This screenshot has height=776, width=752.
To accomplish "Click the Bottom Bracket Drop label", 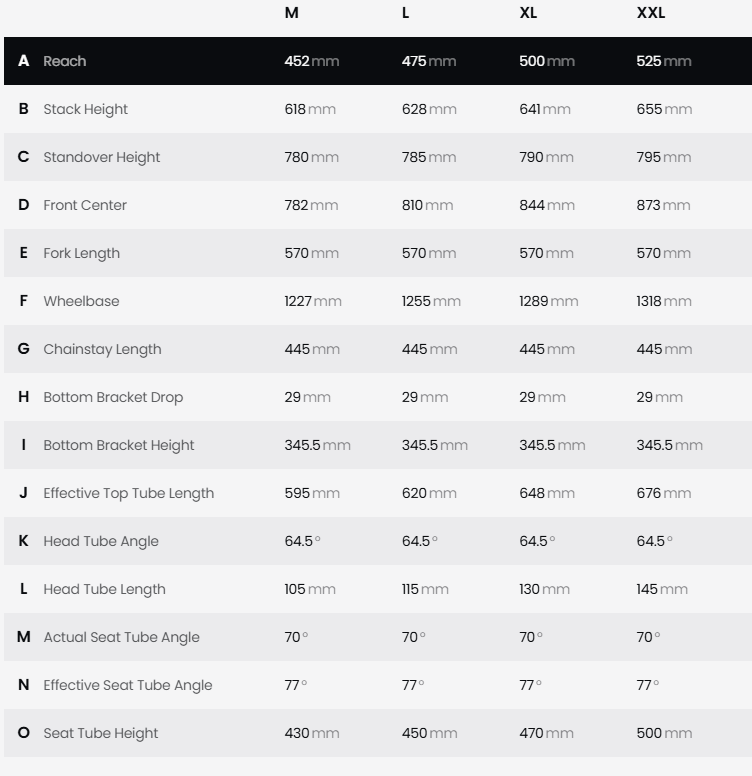I will [x=113, y=397].
